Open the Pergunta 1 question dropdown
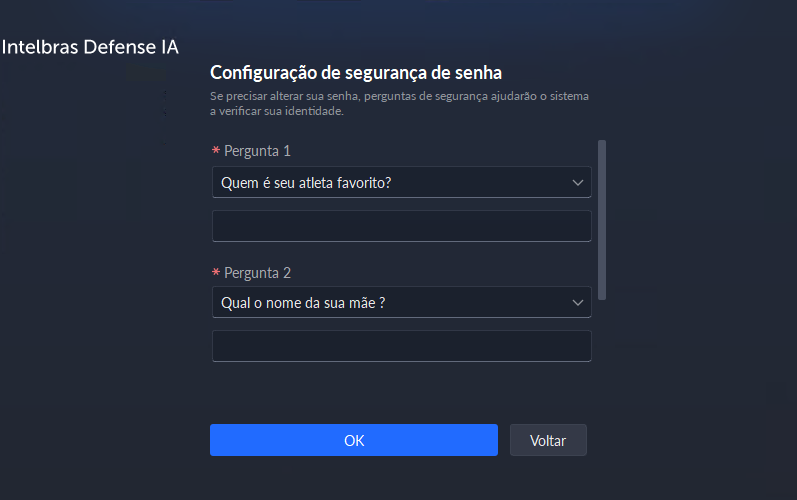Image resolution: width=797 pixels, height=500 pixels. click(x=401, y=183)
